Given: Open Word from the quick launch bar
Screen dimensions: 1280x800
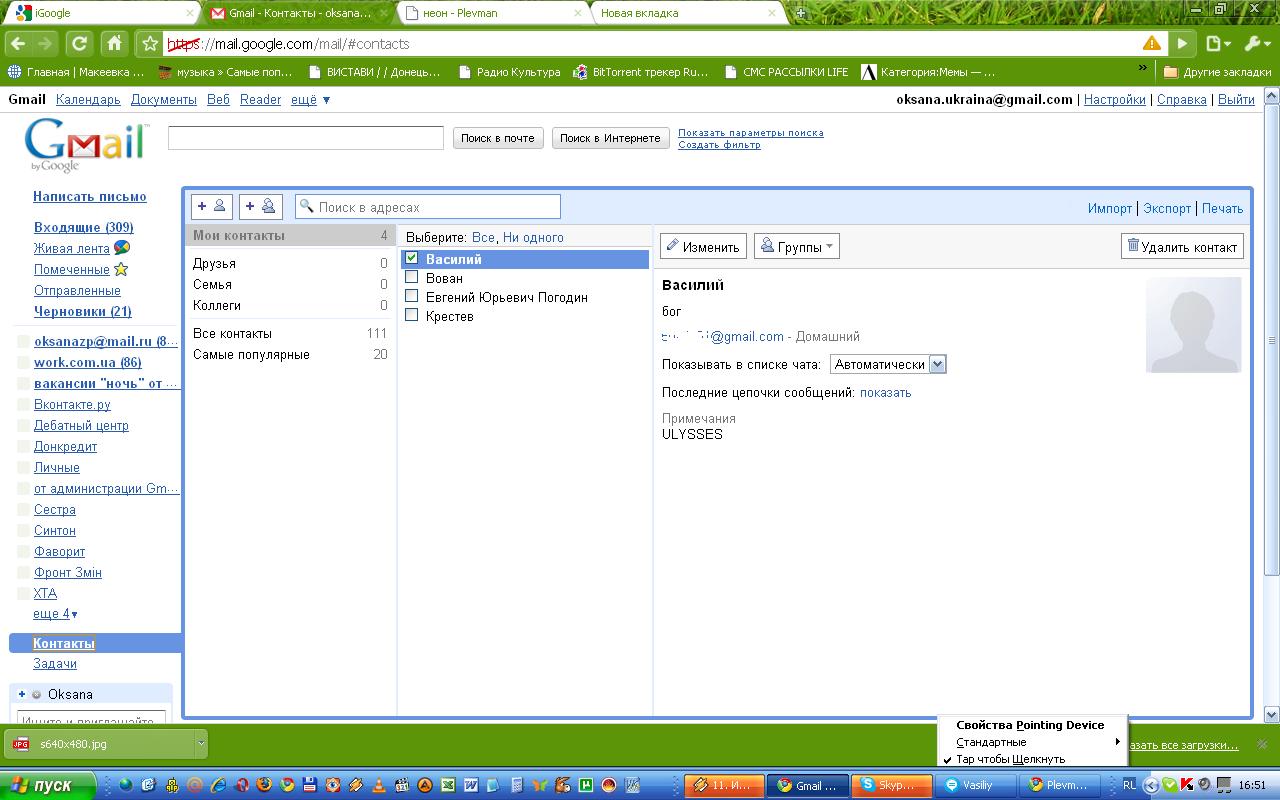Looking at the screenshot, I should pyautogui.click(x=471, y=786).
